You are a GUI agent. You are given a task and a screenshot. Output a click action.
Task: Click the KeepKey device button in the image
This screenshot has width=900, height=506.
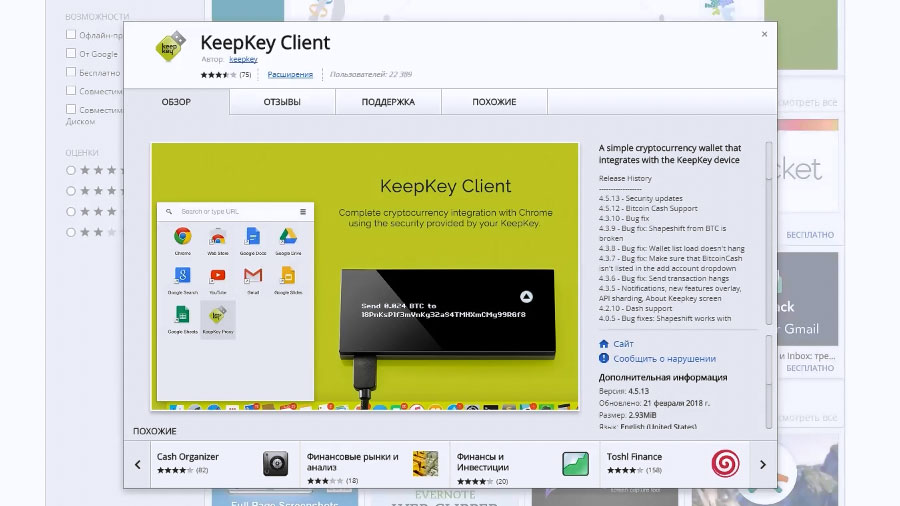pos(526,297)
